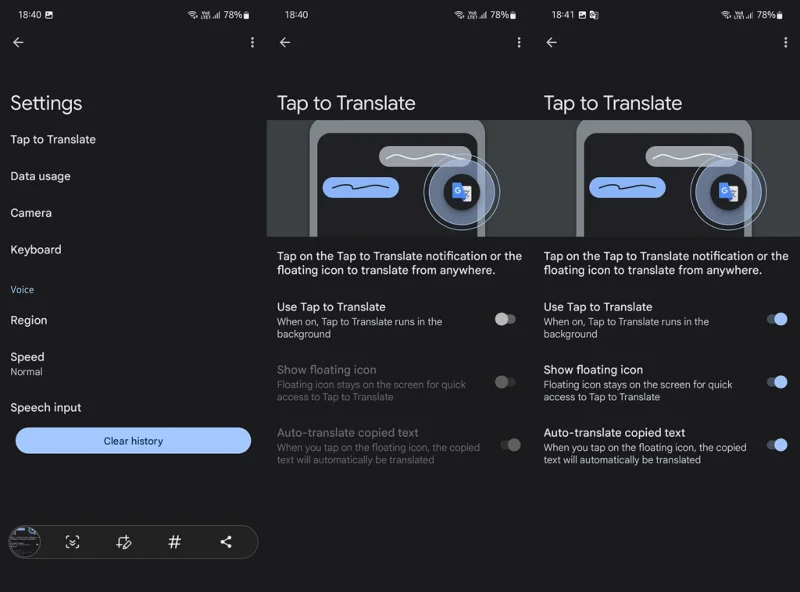Open the overflow menu on the Settings screen
Viewport: 800px width, 592px height.
(252, 42)
